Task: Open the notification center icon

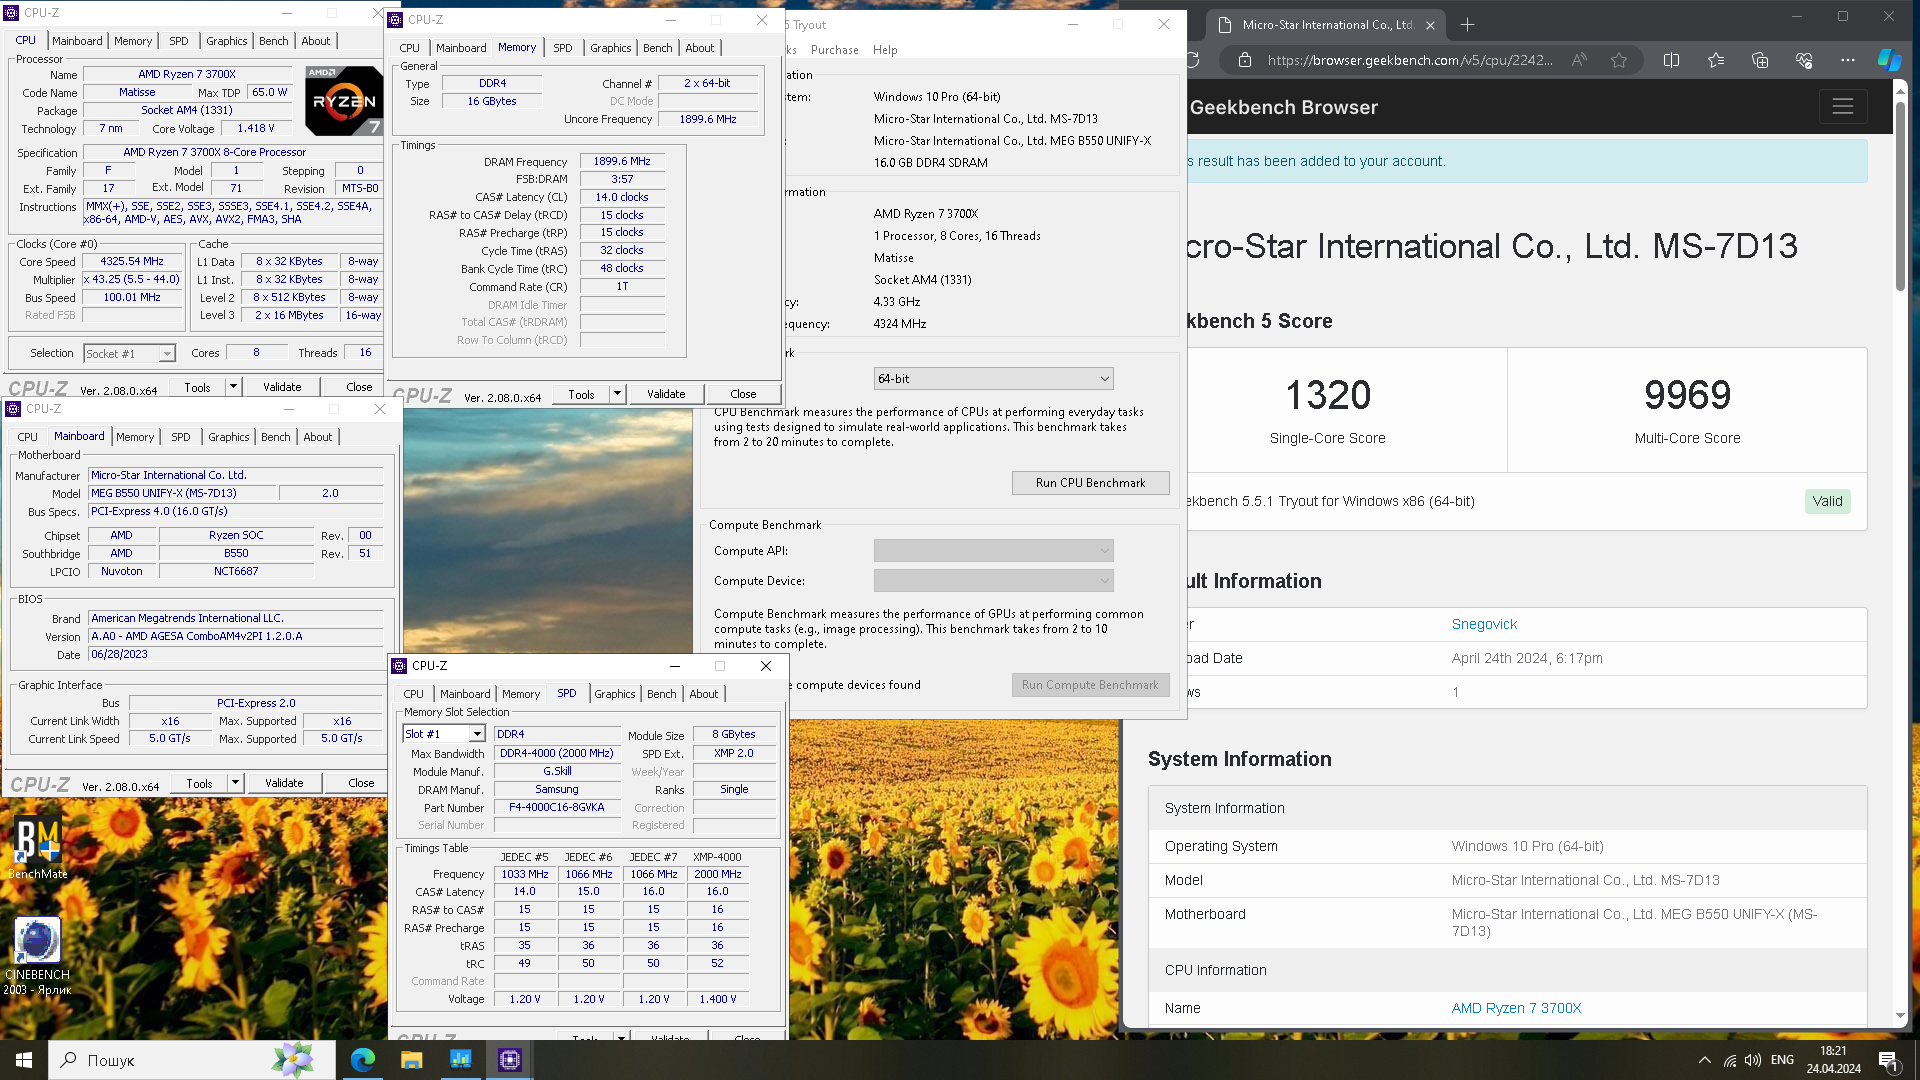Action: (1888, 1060)
